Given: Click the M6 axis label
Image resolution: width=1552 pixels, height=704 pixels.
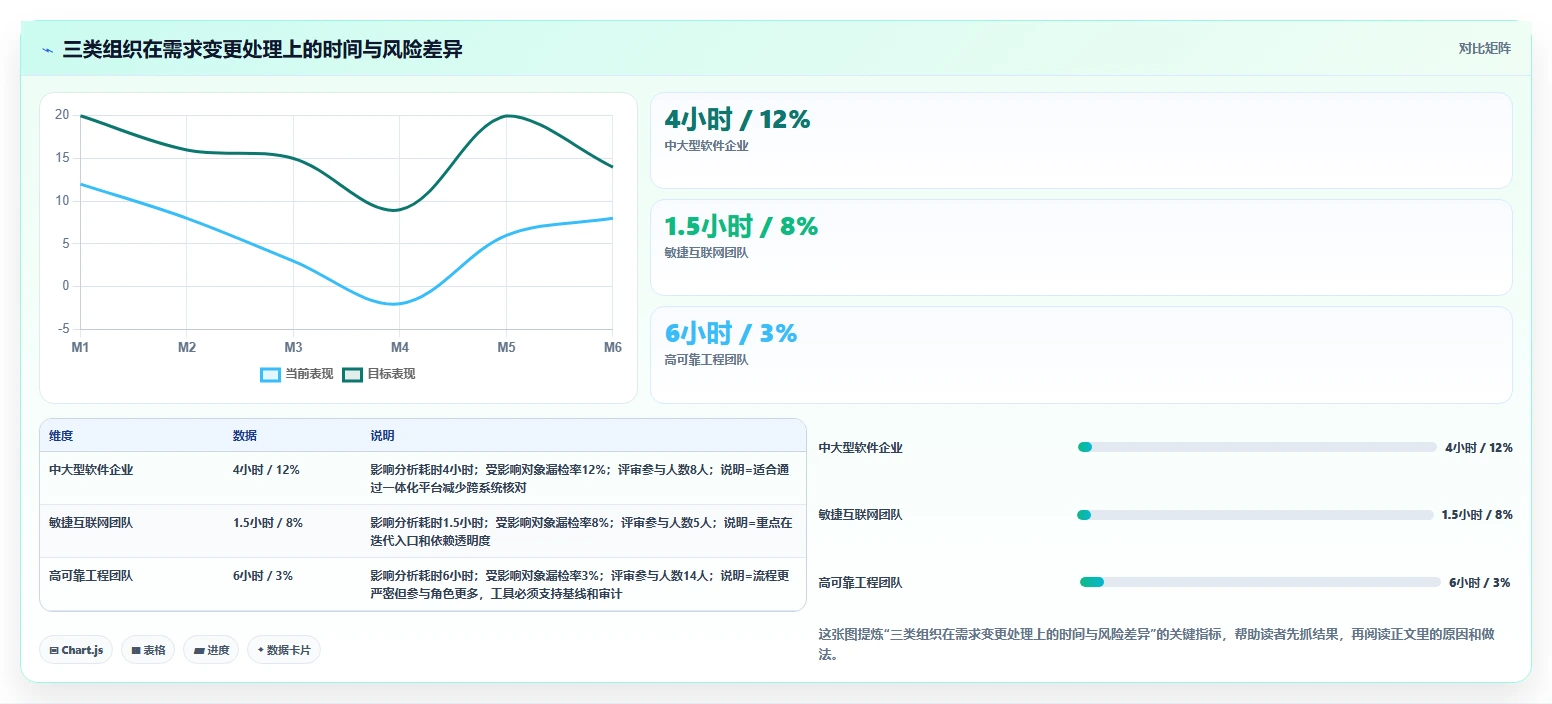Looking at the screenshot, I should [x=613, y=347].
